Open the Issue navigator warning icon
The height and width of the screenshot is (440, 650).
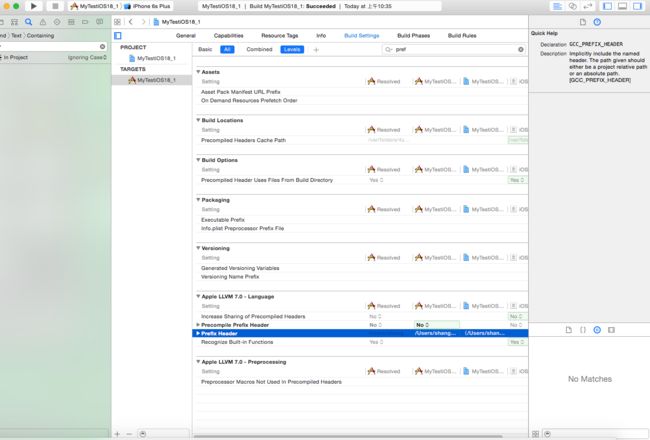click(43, 22)
